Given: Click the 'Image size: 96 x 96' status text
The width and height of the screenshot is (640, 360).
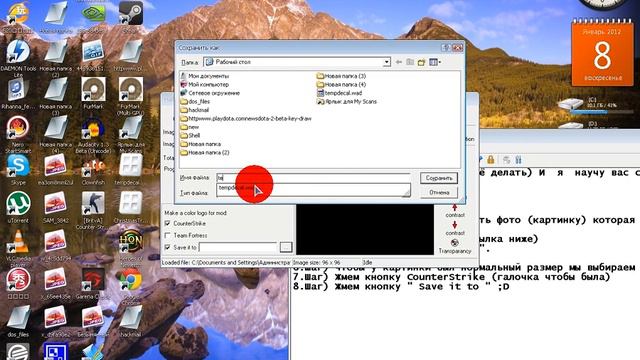Looking at the screenshot, I should click(317, 263).
